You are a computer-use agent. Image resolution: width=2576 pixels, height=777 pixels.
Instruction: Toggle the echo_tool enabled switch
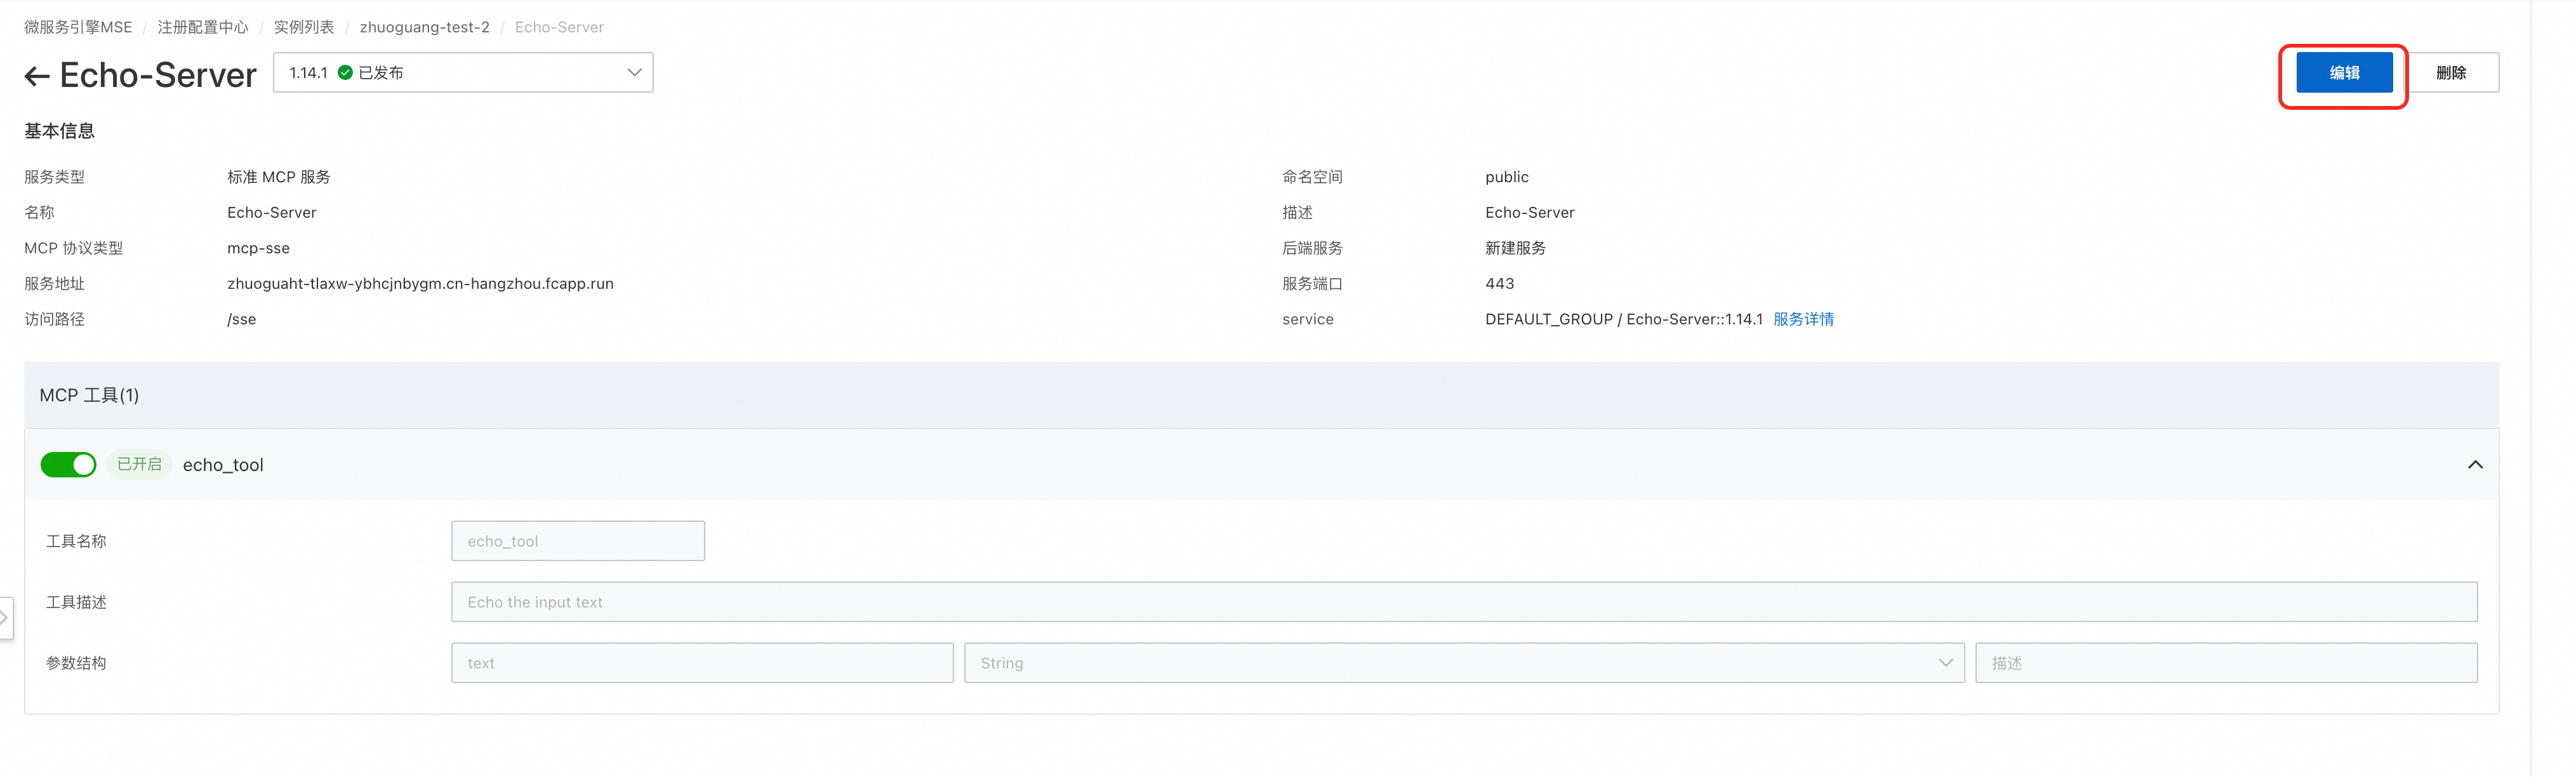point(68,464)
